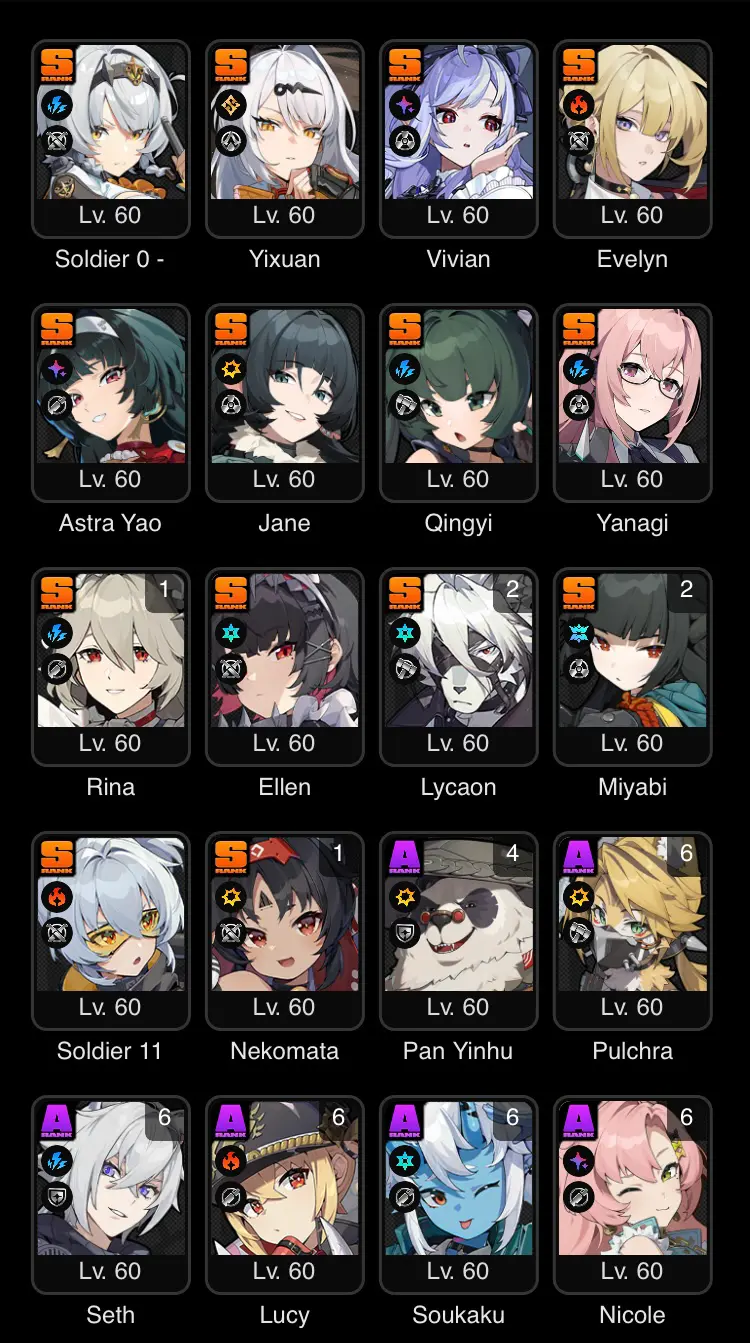Open Astra Yao's character portrait
This screenshot has width=750, height=1343.
coord(111,386)
